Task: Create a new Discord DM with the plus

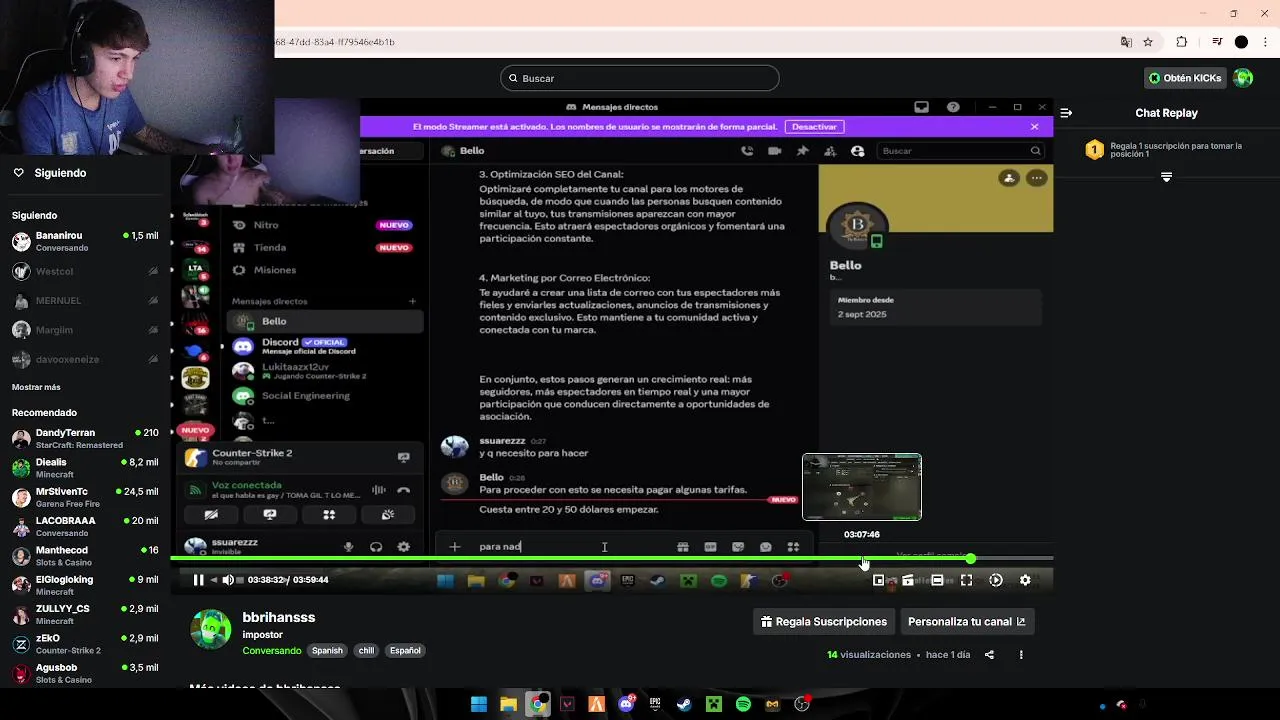Action: (412, 301)
